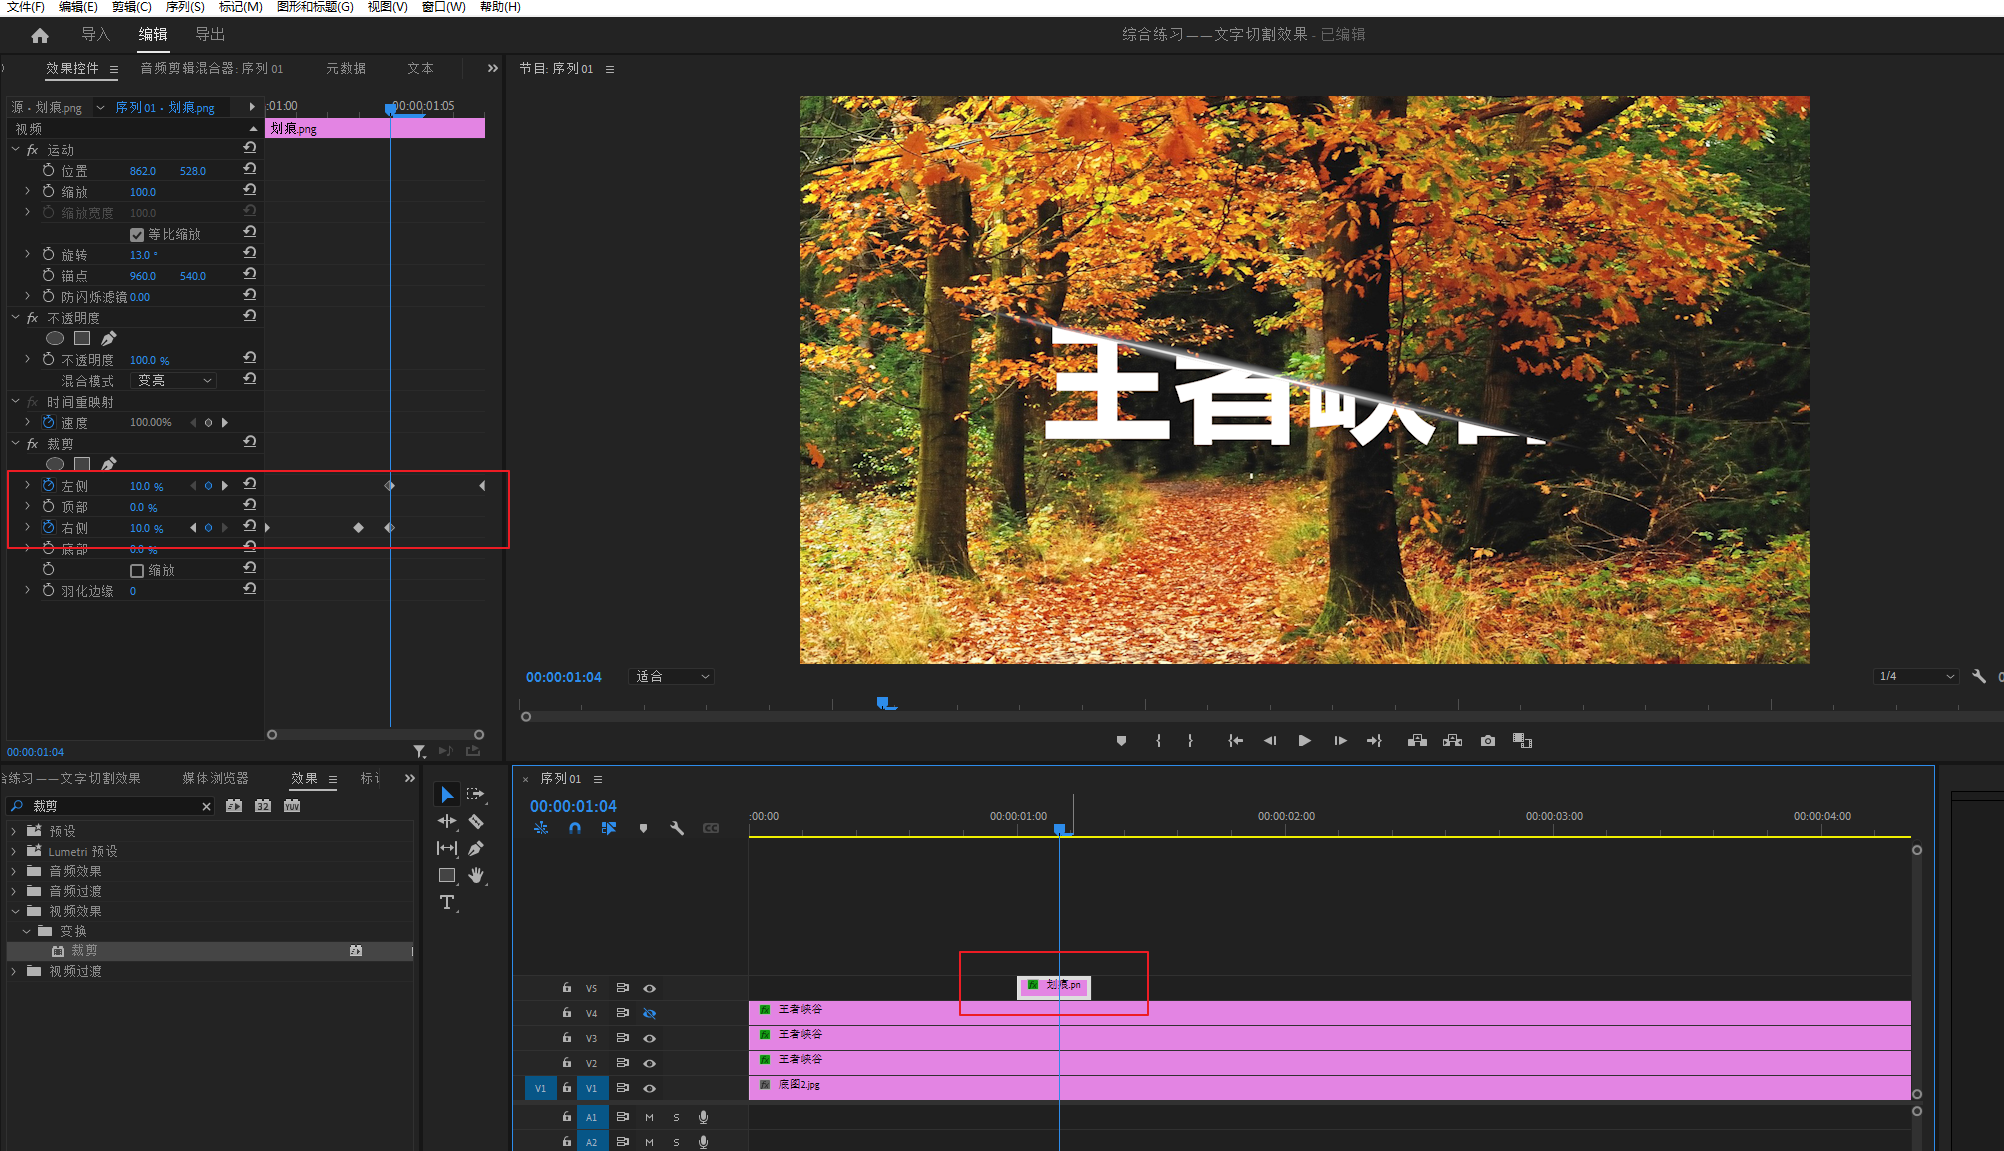Screen dimensions: 2004x1151
Task: Select the Razor tool
Action: click(476, 822)
